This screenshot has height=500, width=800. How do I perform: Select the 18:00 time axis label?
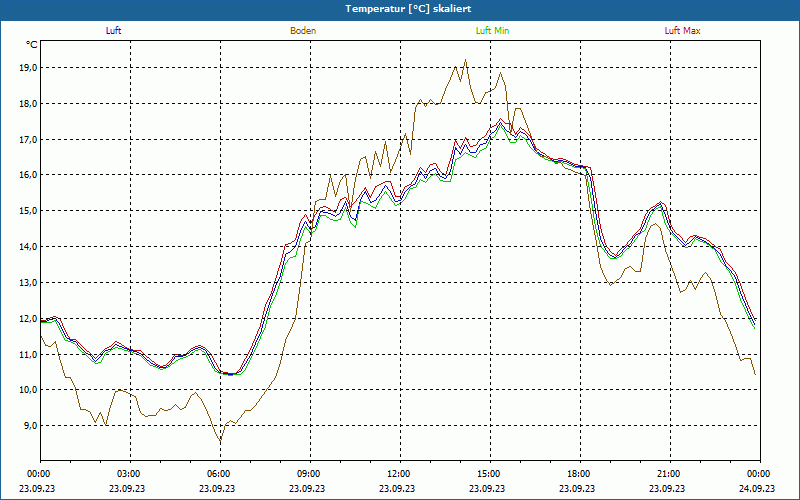[579, 473]
